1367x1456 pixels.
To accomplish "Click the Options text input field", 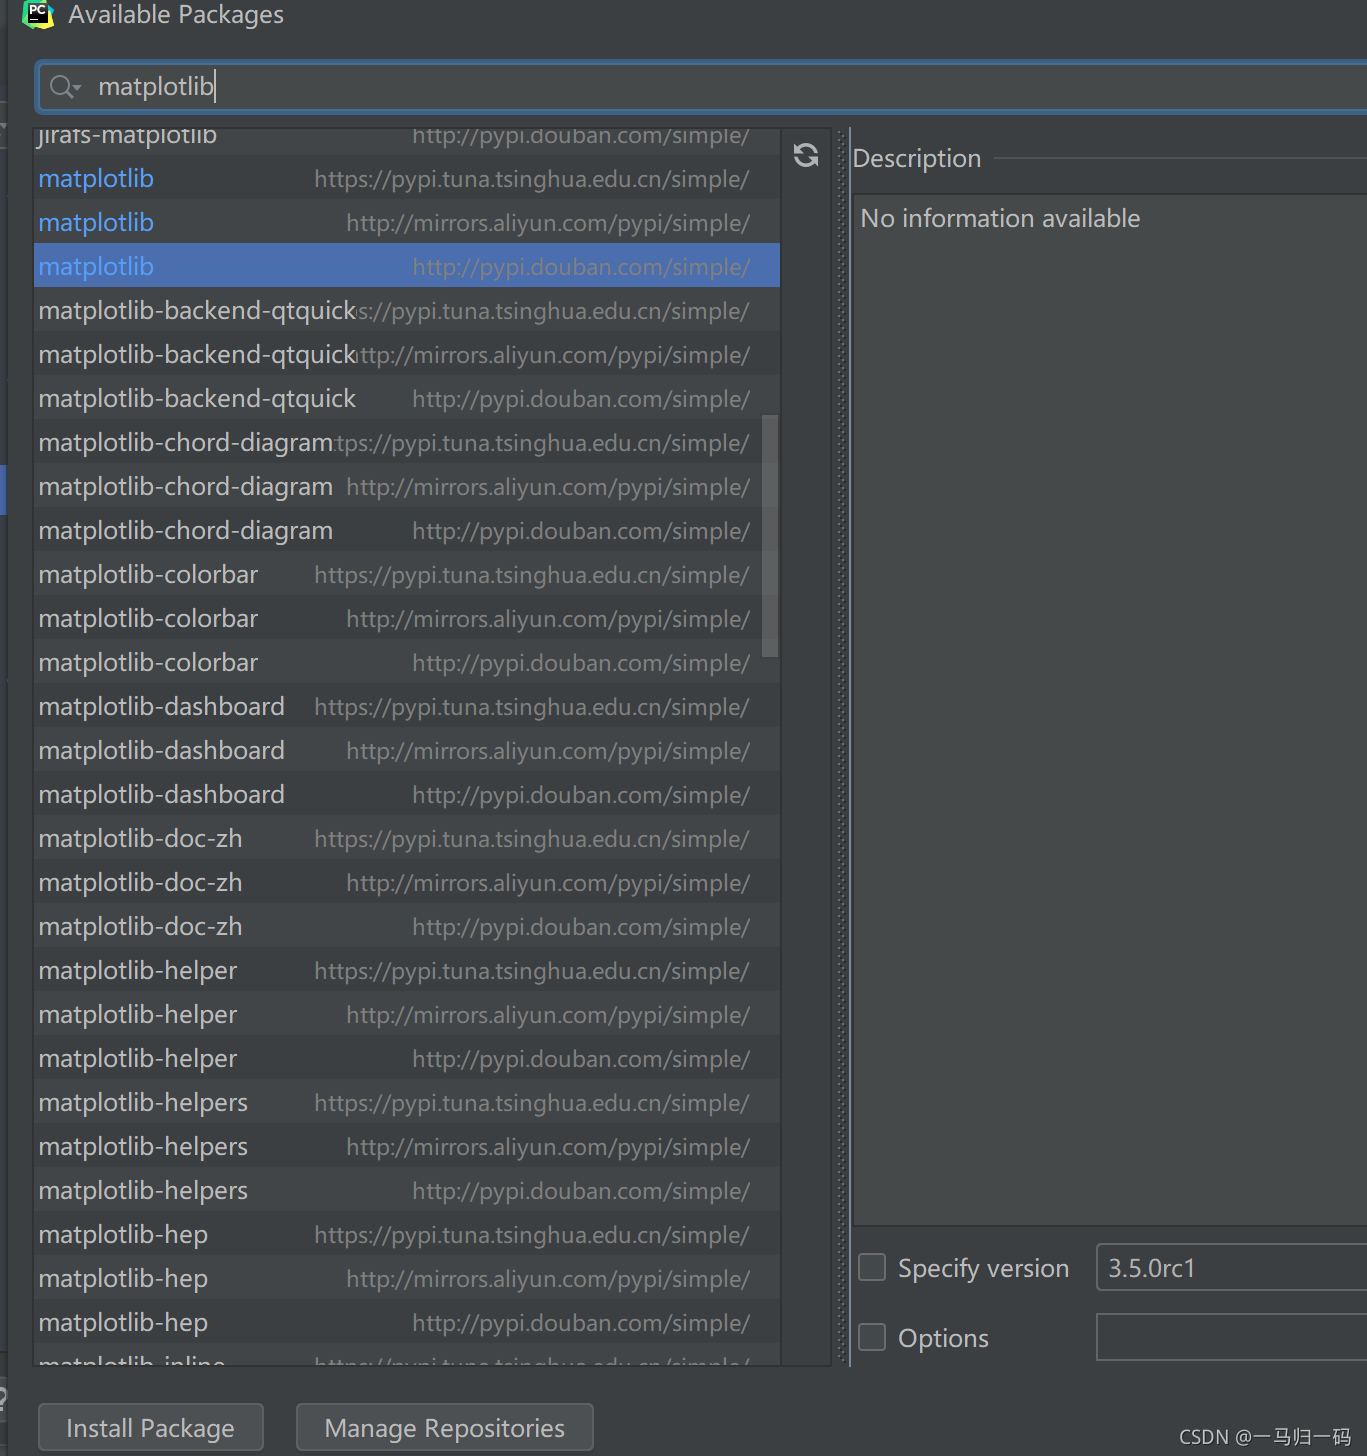I will pyautogui.click(x=1232, y=1337).
